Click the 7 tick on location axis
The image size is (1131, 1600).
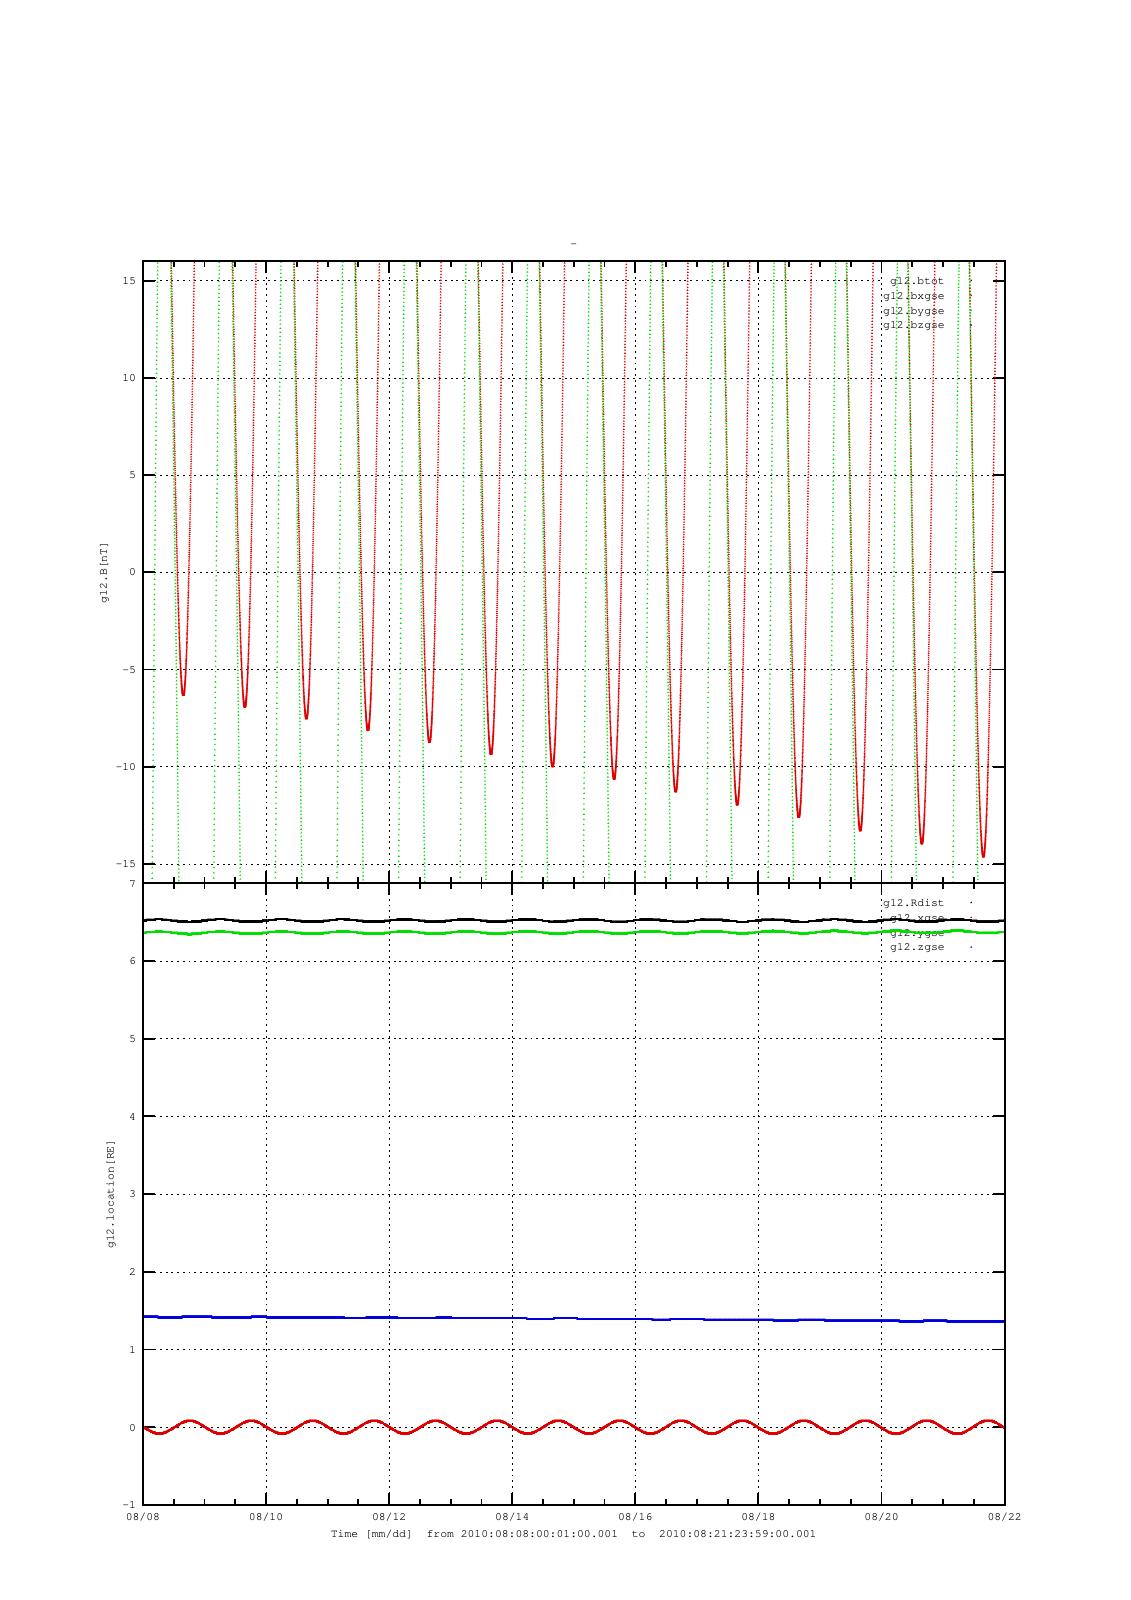coord(133,884)
